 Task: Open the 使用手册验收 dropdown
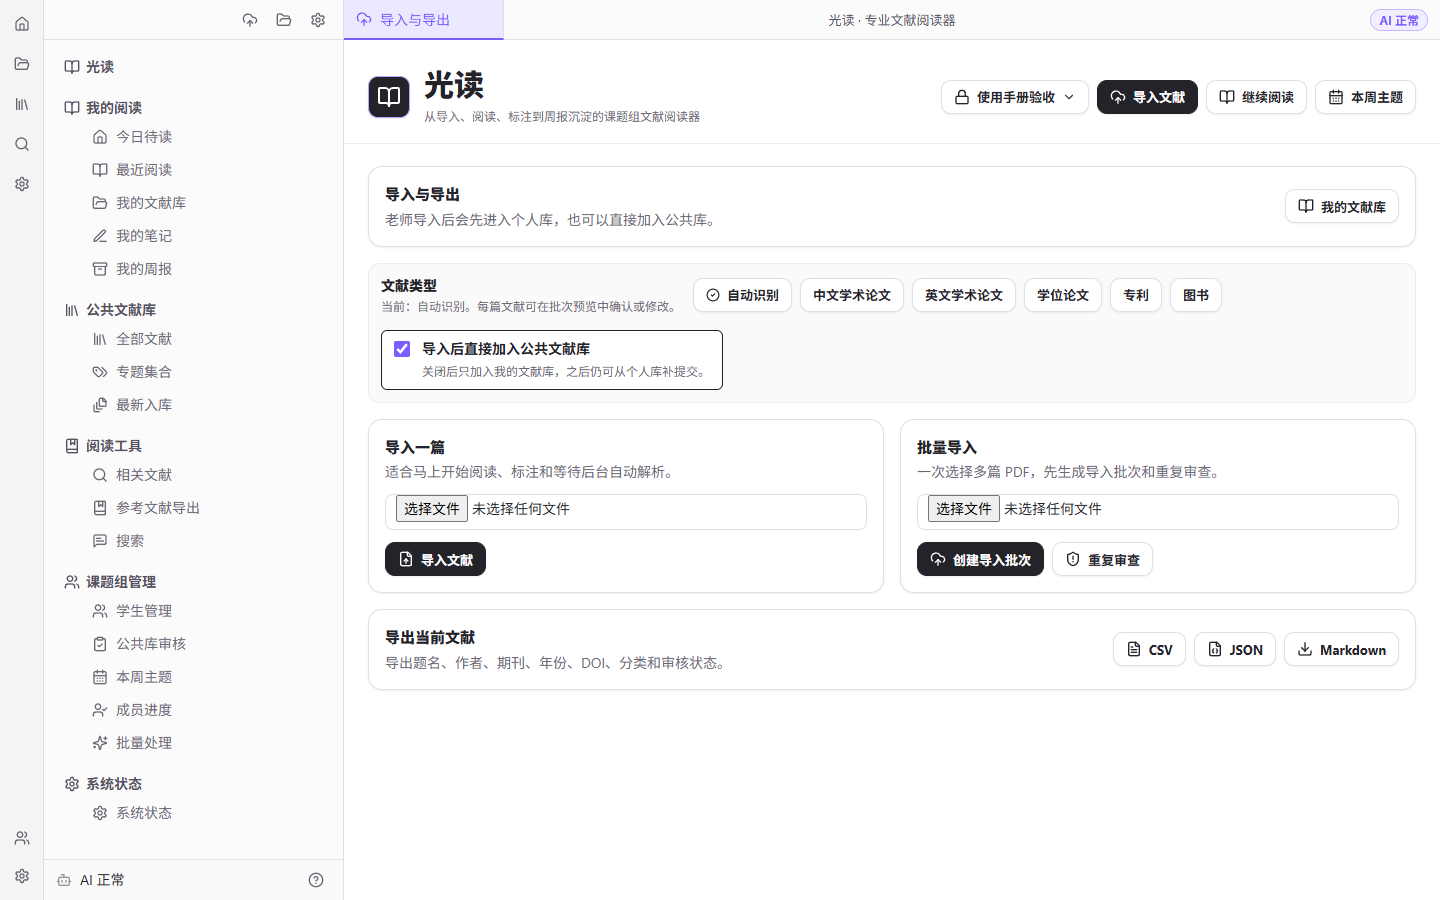(1014, 97)
